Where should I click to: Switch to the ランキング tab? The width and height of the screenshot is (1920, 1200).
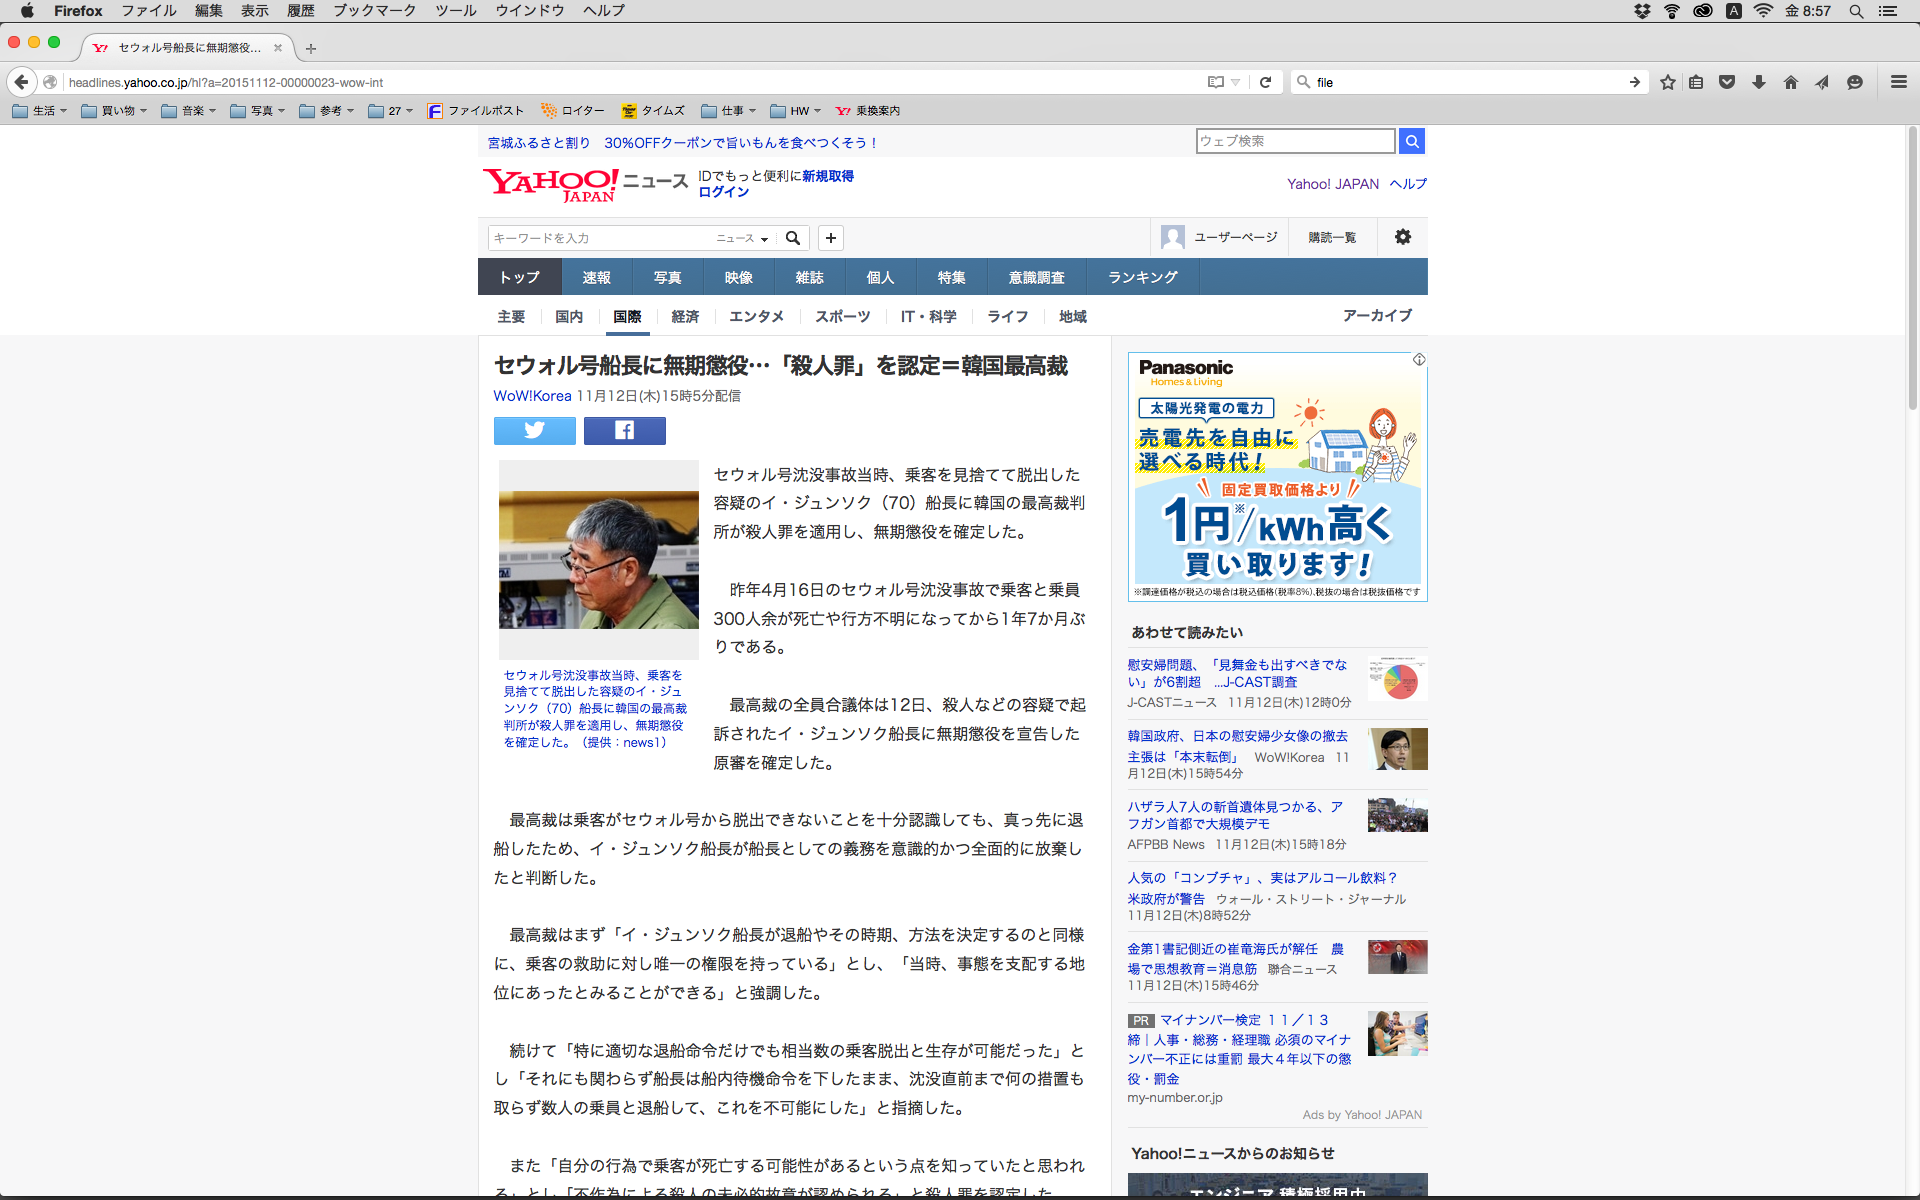point(1142,277)
